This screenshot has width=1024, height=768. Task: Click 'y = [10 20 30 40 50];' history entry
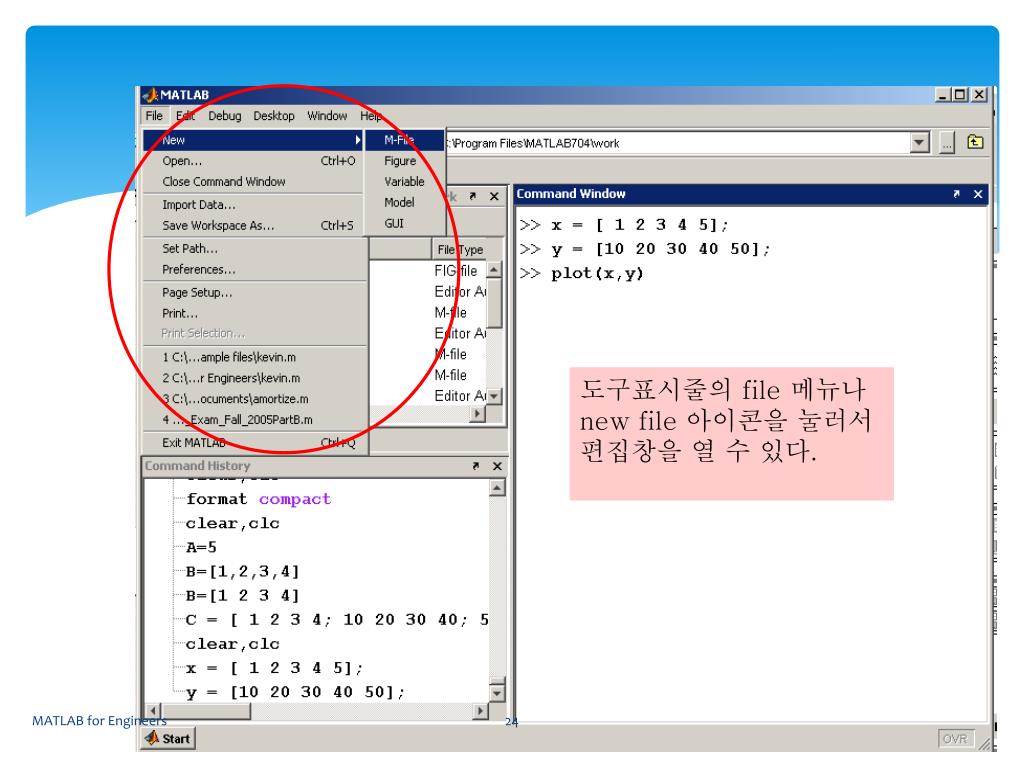295,692
